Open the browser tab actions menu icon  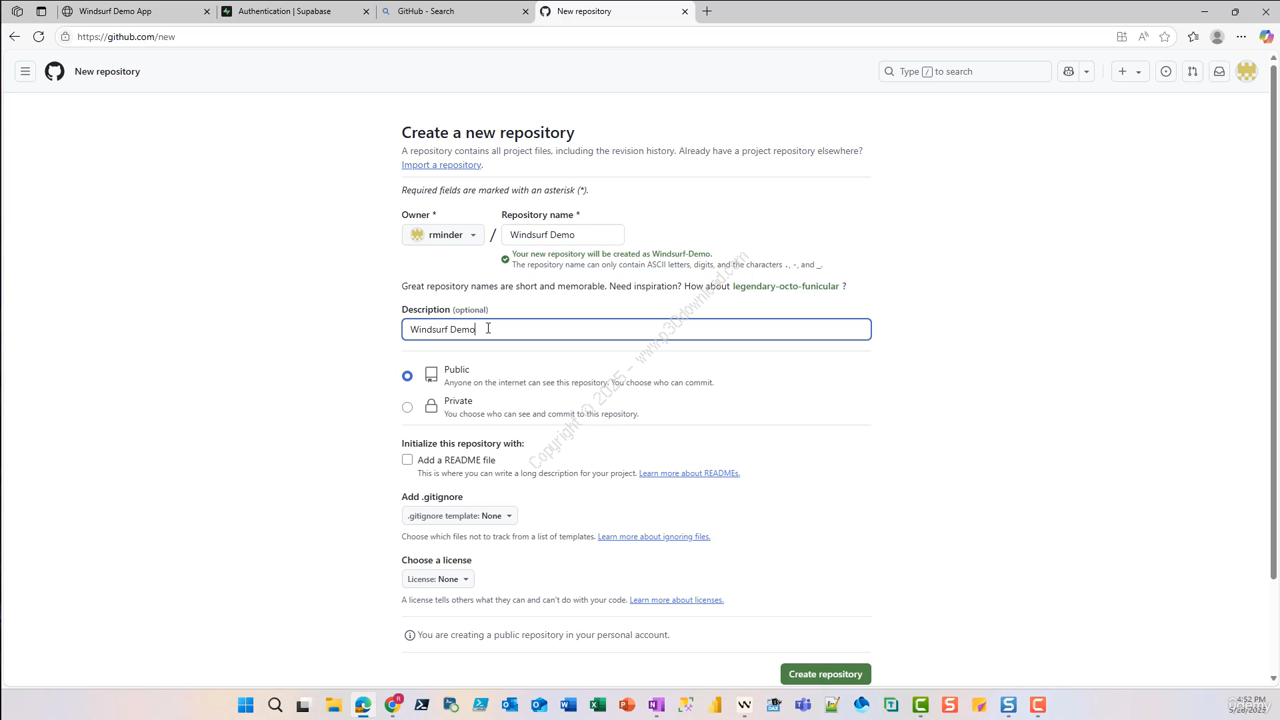point(41,11)
